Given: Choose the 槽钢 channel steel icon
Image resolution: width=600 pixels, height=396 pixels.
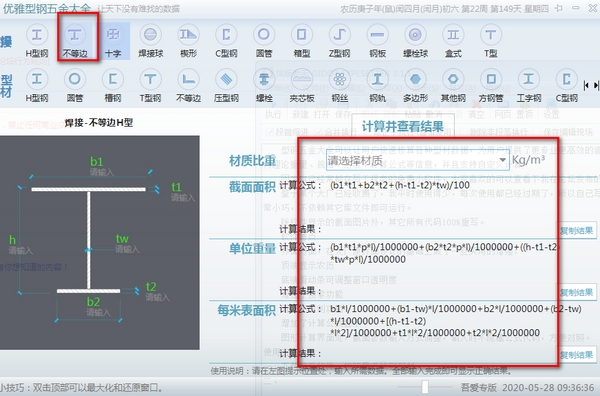Looking at the screenshot, I should 112,86.
